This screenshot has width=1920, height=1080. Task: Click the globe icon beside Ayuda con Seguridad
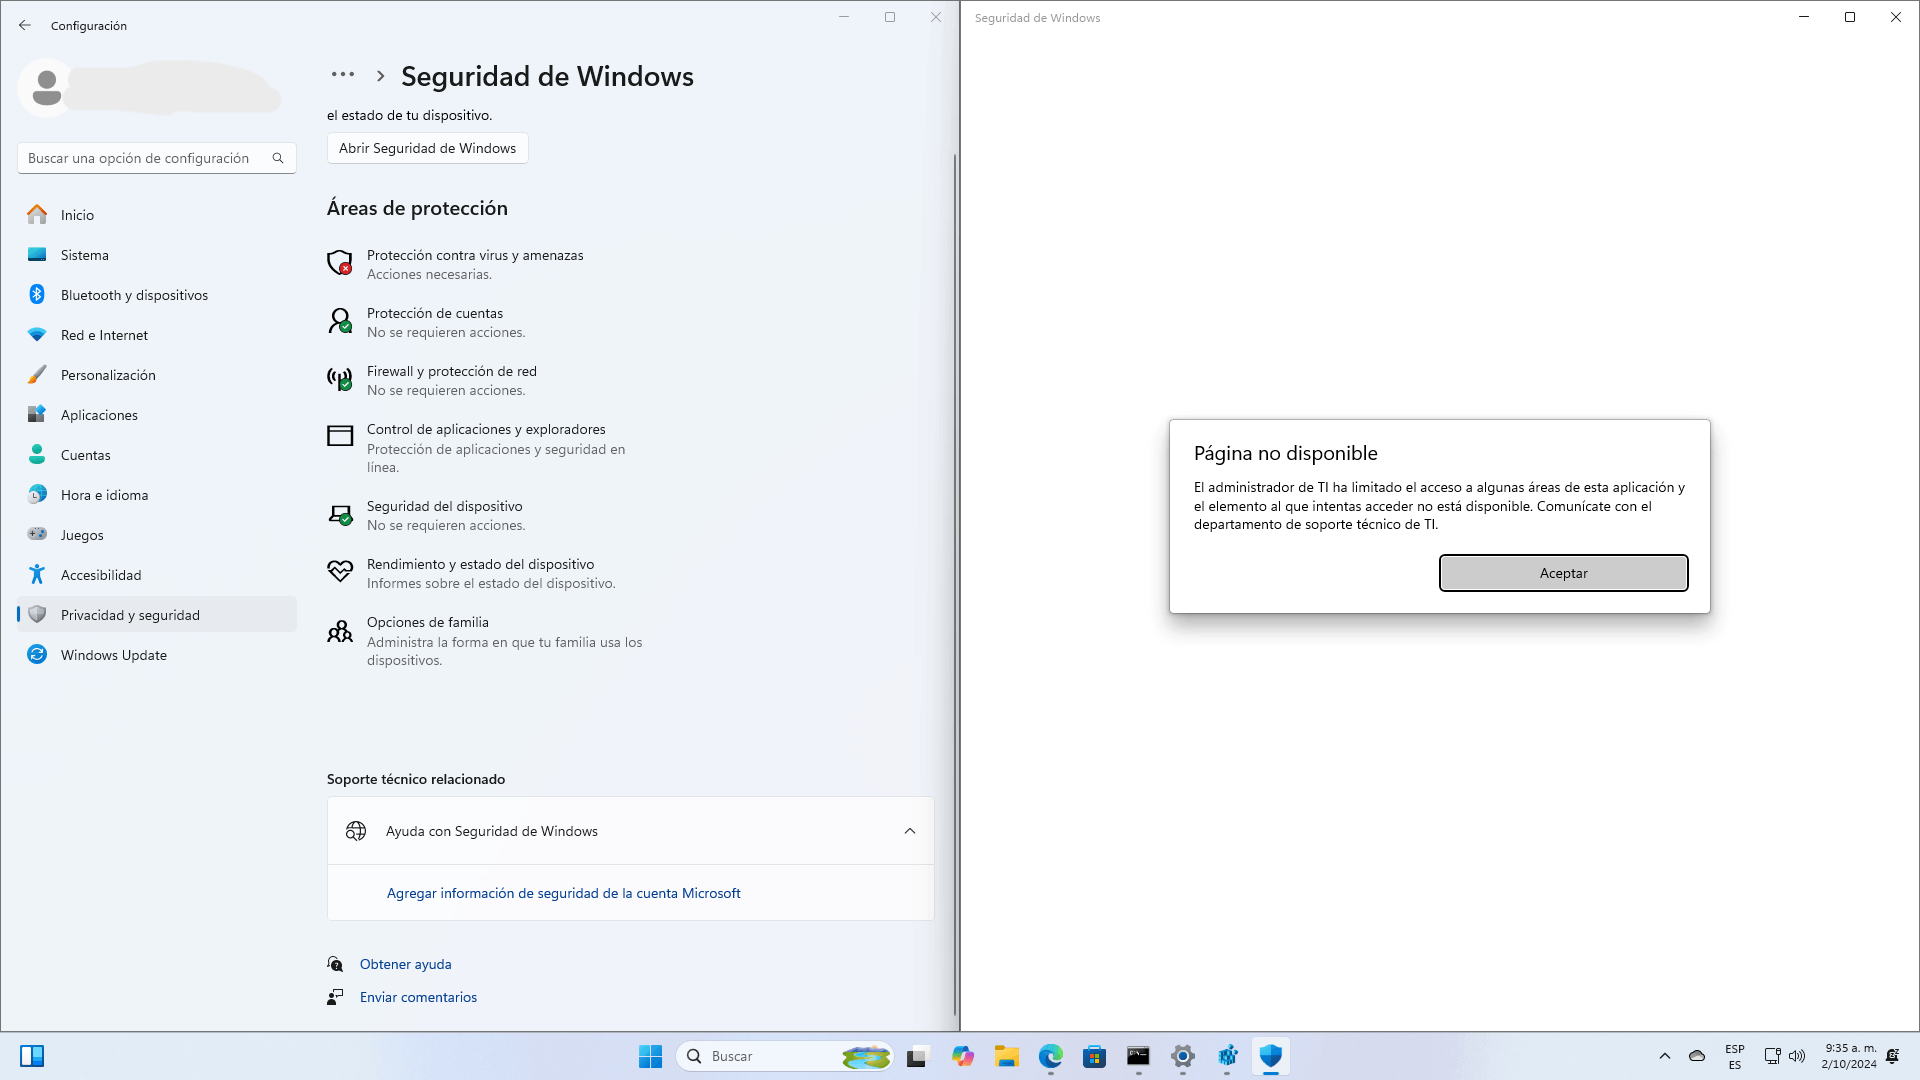(x=356, y=831)
